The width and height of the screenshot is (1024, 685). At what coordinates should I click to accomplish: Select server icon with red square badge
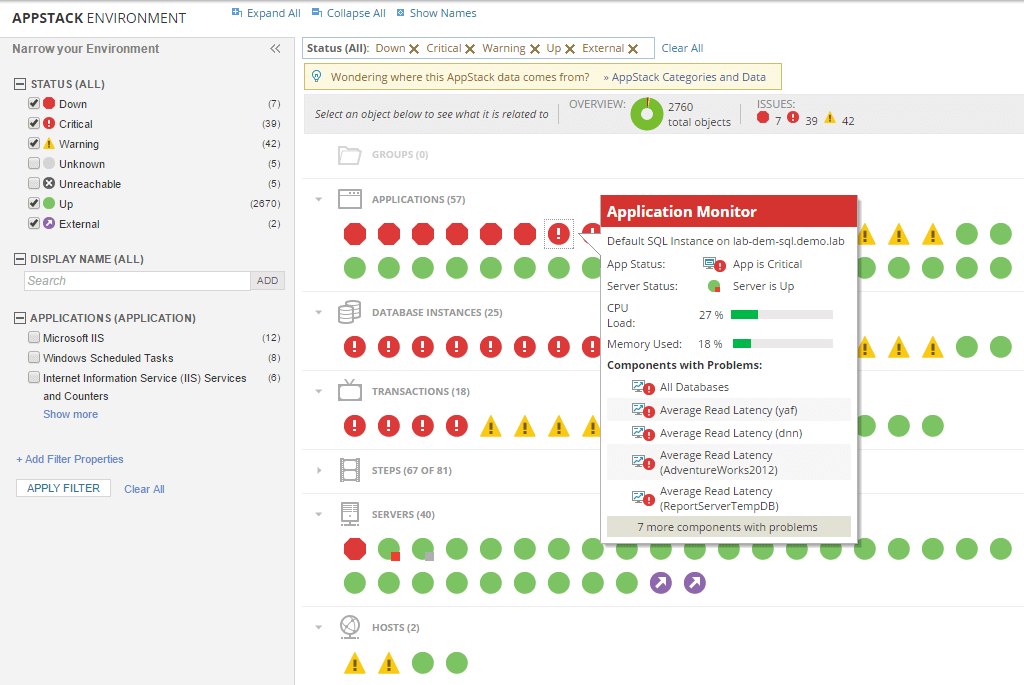point(389,549)
